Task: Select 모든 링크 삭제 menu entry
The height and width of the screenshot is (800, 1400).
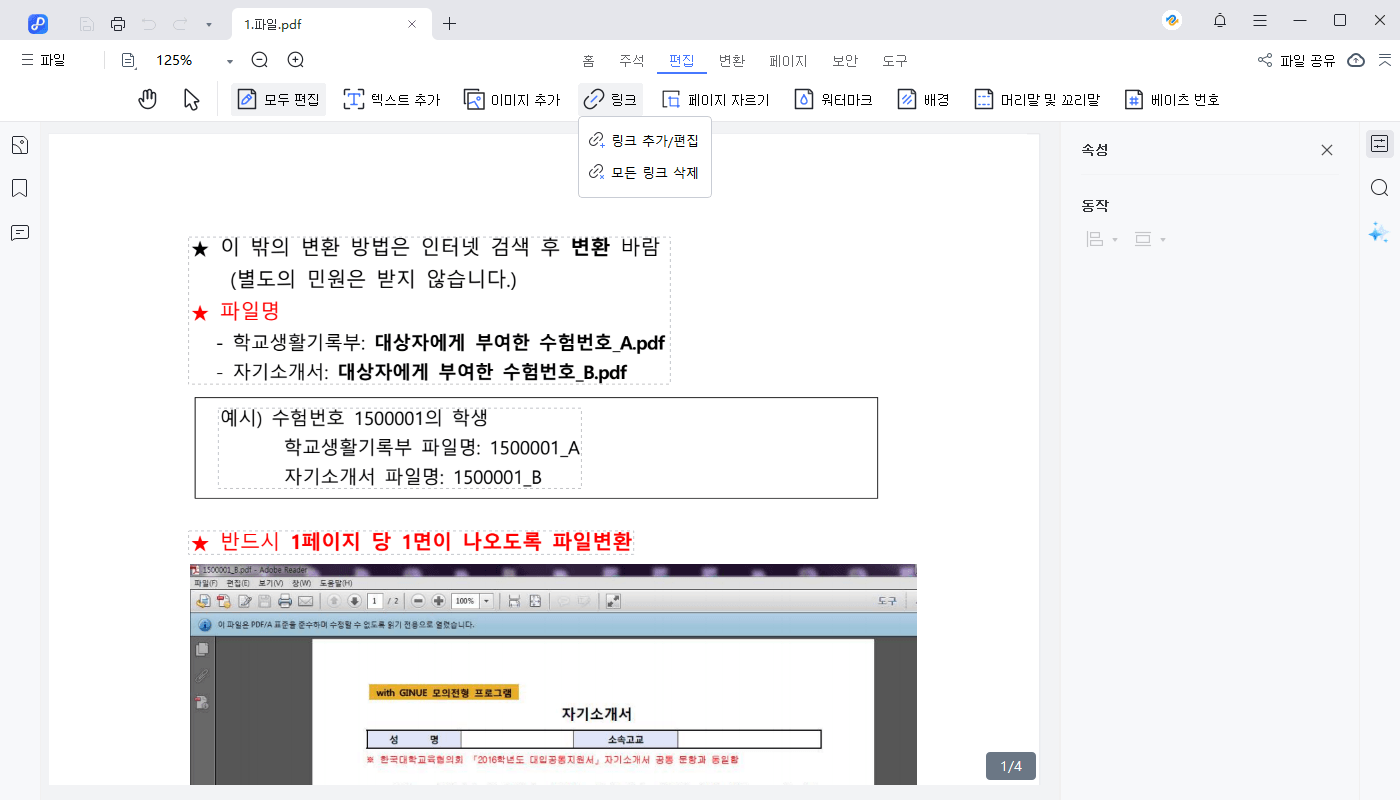Action: (644, 172)
